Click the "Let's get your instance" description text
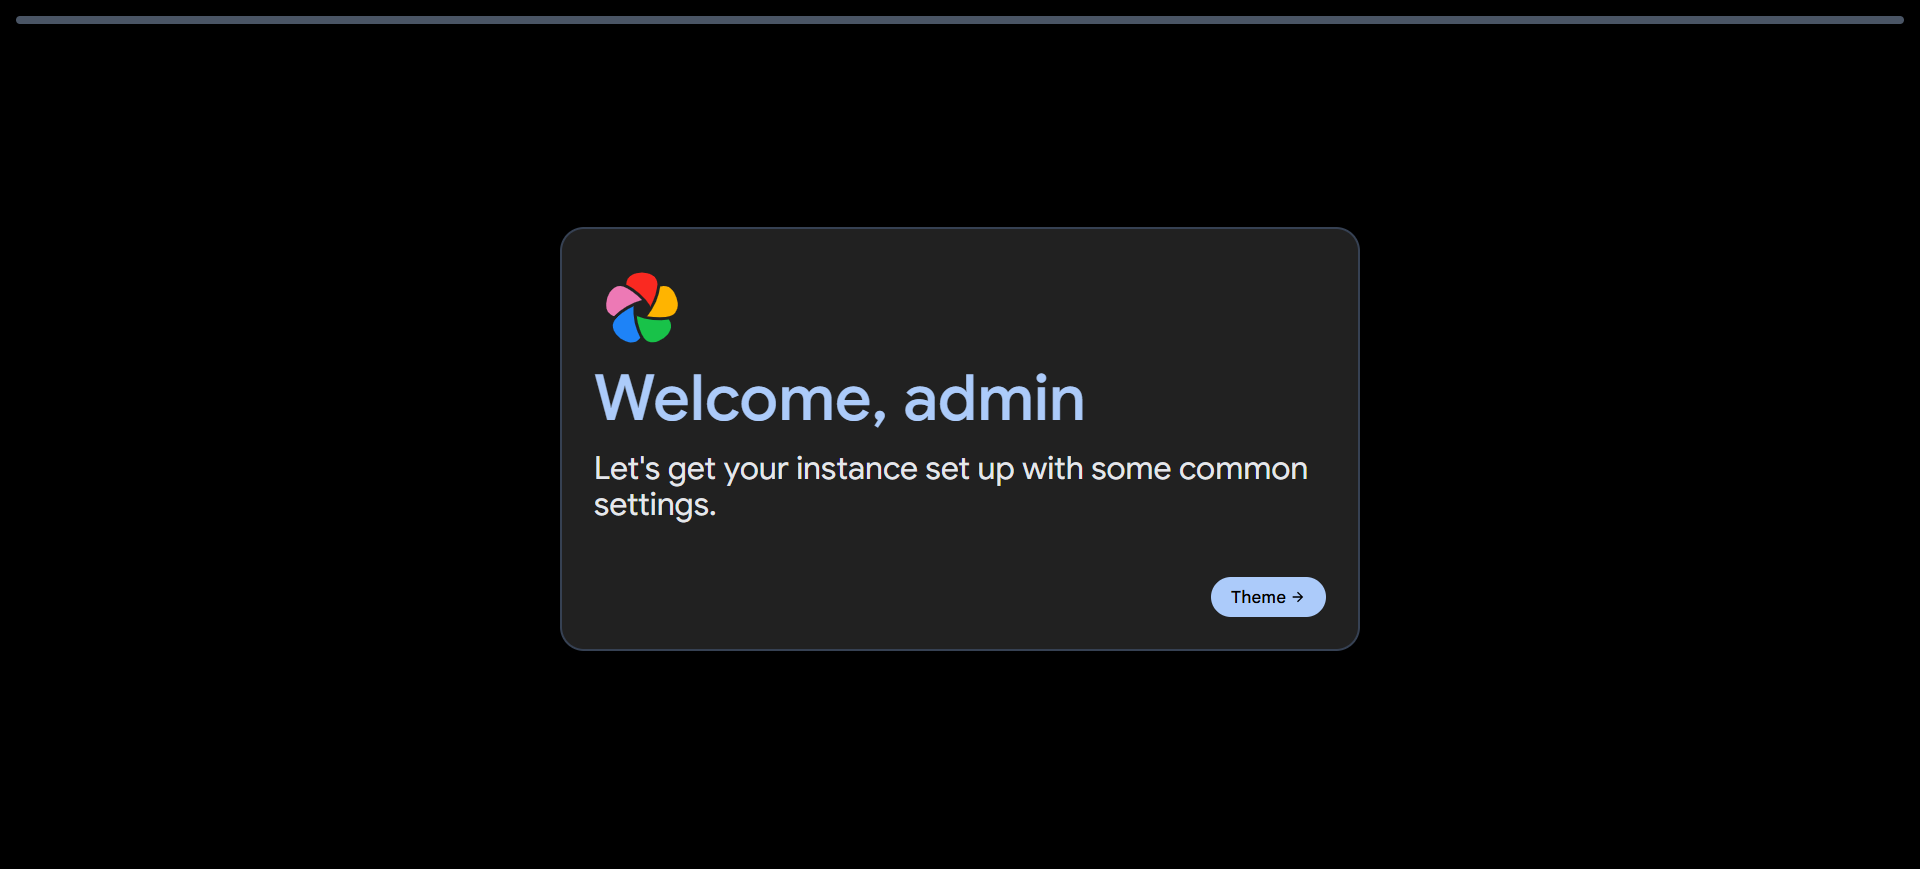The width and height of the screenshot is (1920, 869). [x=951, y=486]
